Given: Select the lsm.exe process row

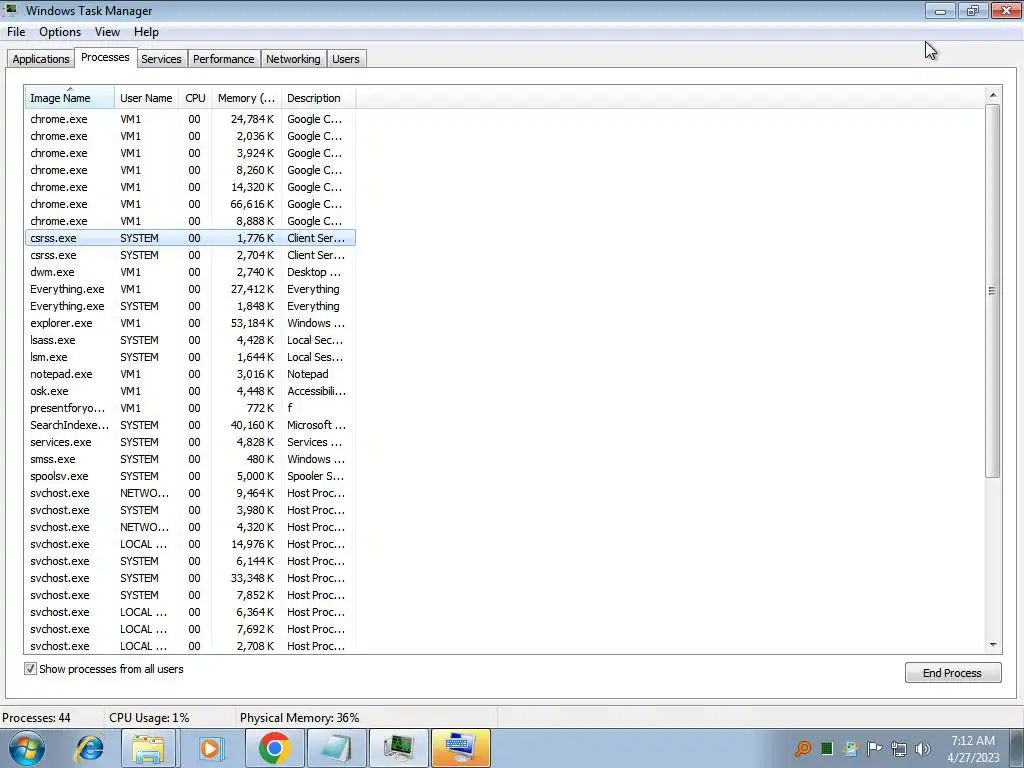Looking at the screenshot, I should point(190,357).
